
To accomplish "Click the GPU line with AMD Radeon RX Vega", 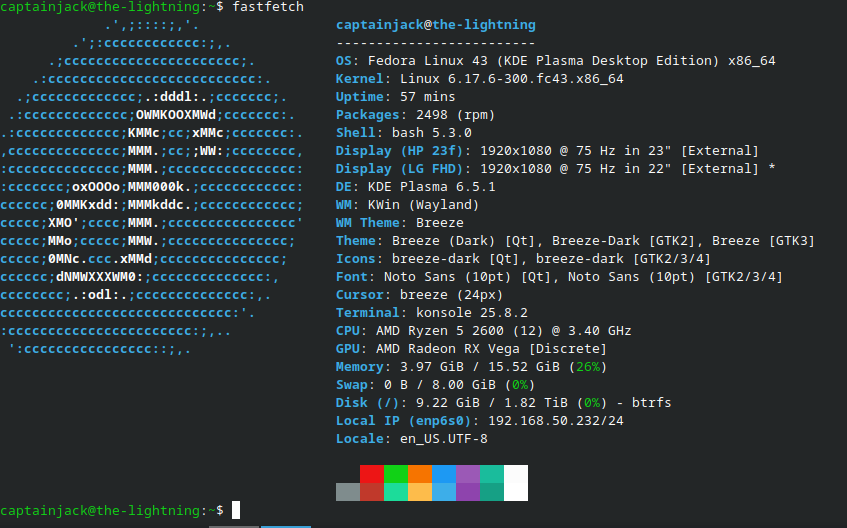I will pyautogui.click(x=471, y=349).
